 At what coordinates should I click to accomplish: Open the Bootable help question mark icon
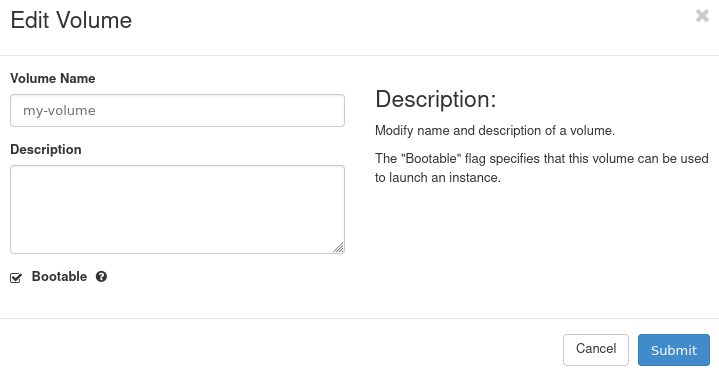[101, 276]
